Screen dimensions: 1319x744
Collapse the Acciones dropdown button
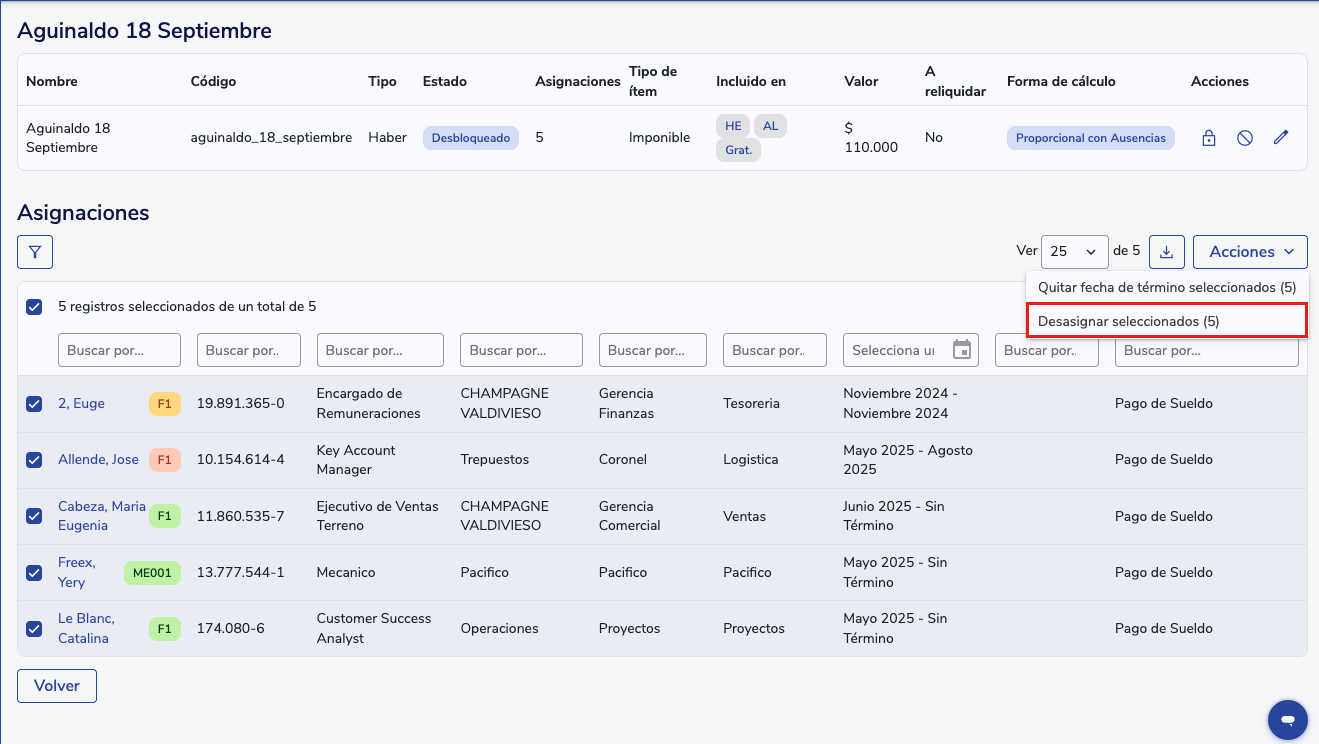coord(1249,252)
